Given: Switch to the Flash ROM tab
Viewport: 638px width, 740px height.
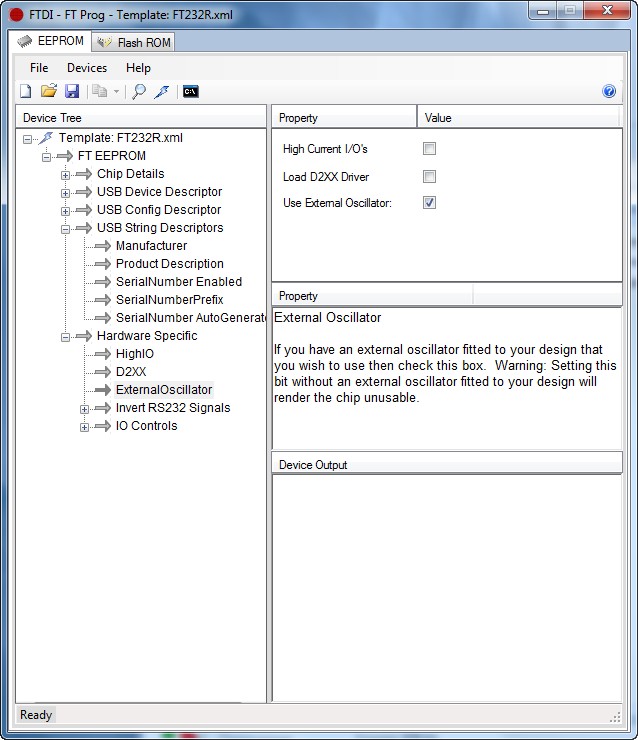Looking at the screenshot, I should [133, 42].
